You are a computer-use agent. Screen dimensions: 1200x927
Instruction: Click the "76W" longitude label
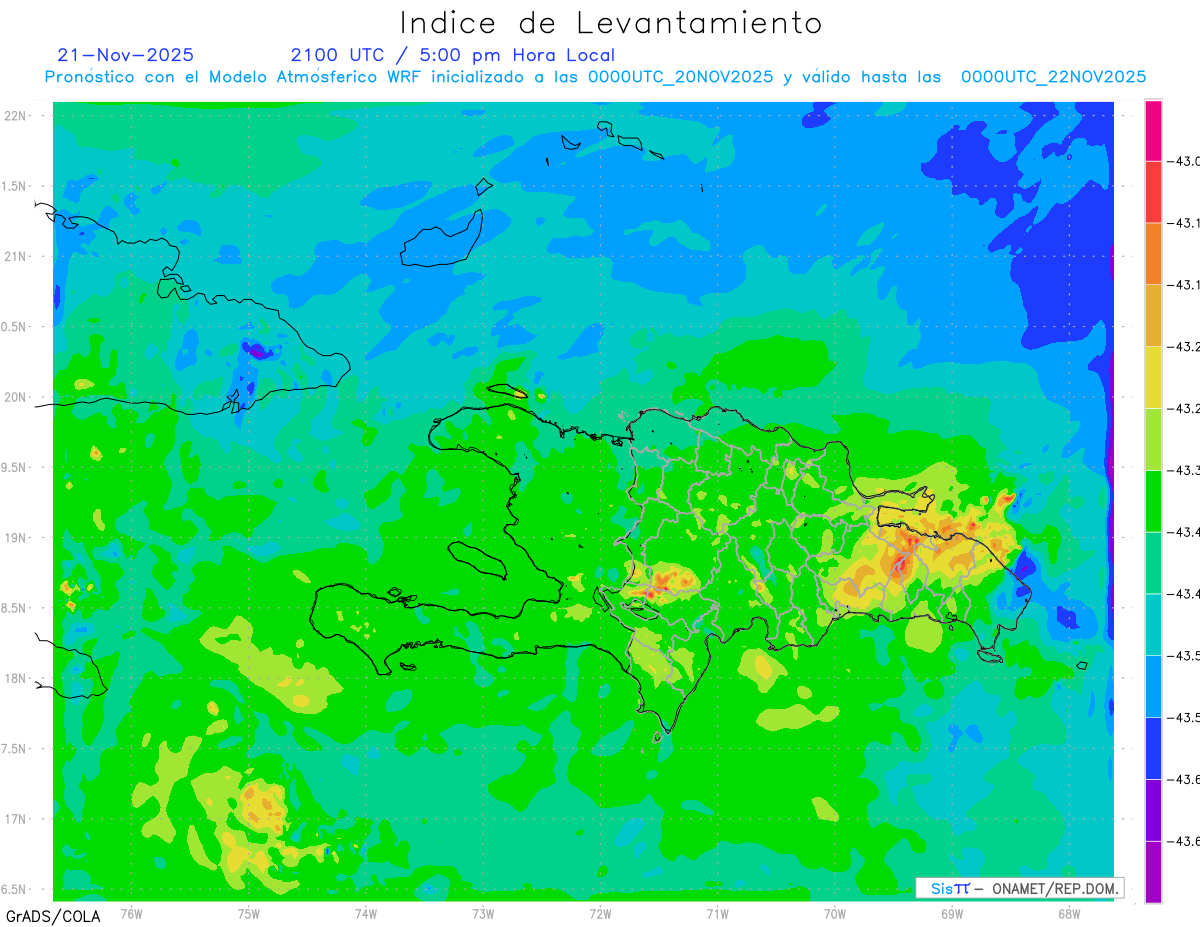click(131, 915)
